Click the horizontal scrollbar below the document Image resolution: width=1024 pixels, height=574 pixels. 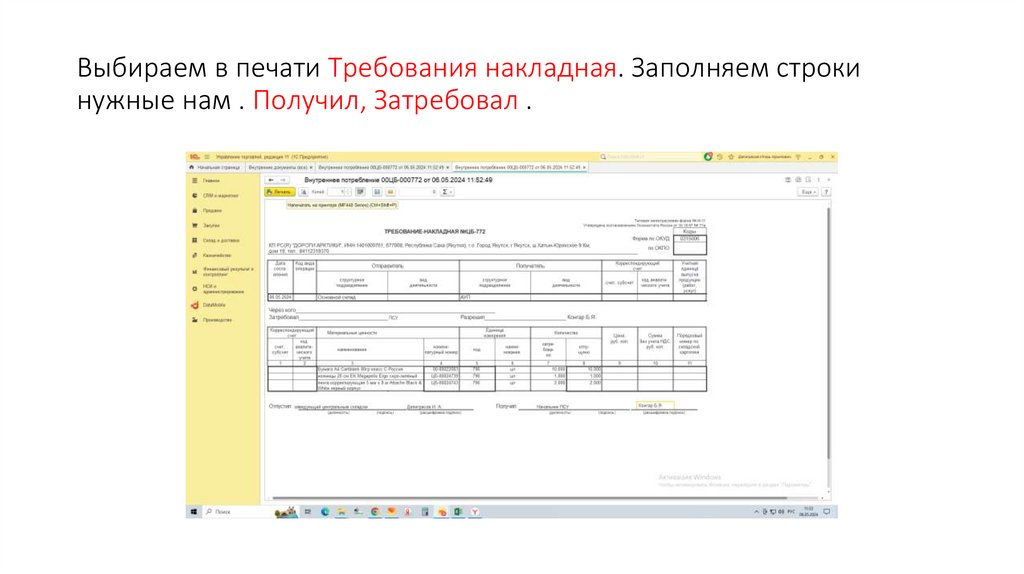click(529, 498)
